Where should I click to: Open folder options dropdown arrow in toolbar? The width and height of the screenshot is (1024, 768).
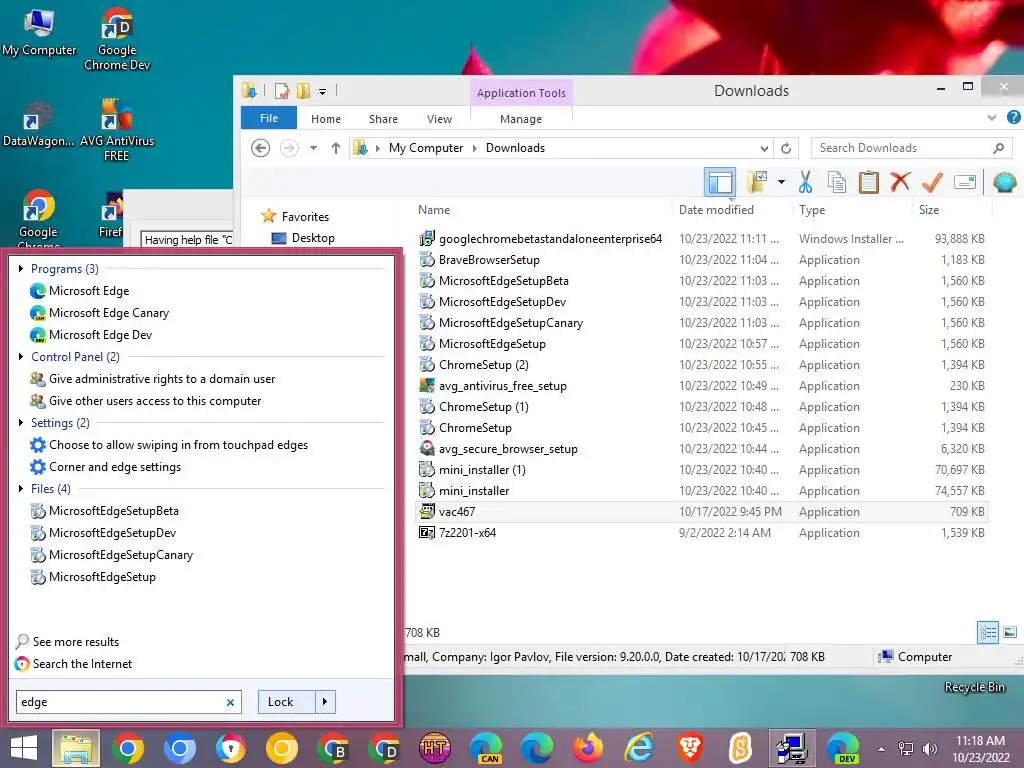[x=781, y=182]
